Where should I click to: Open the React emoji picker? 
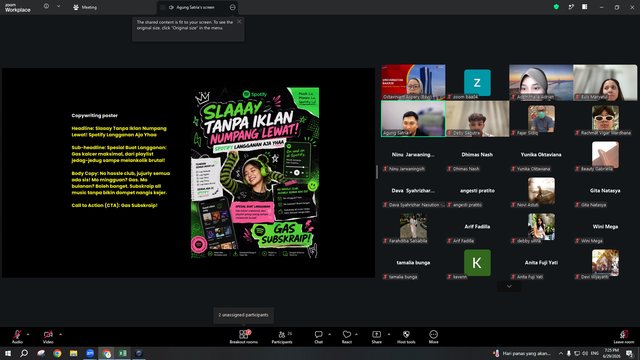coord(347,337)
